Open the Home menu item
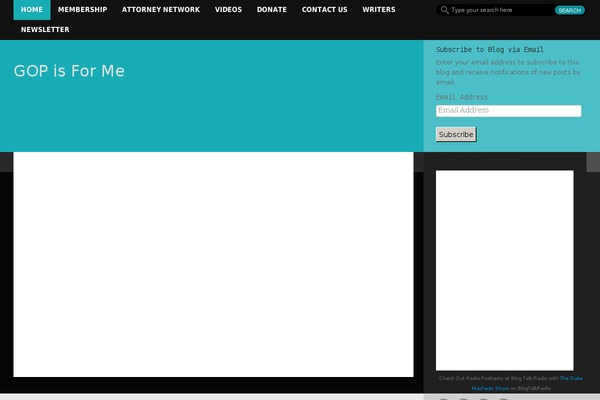 (x=32, y=10)
